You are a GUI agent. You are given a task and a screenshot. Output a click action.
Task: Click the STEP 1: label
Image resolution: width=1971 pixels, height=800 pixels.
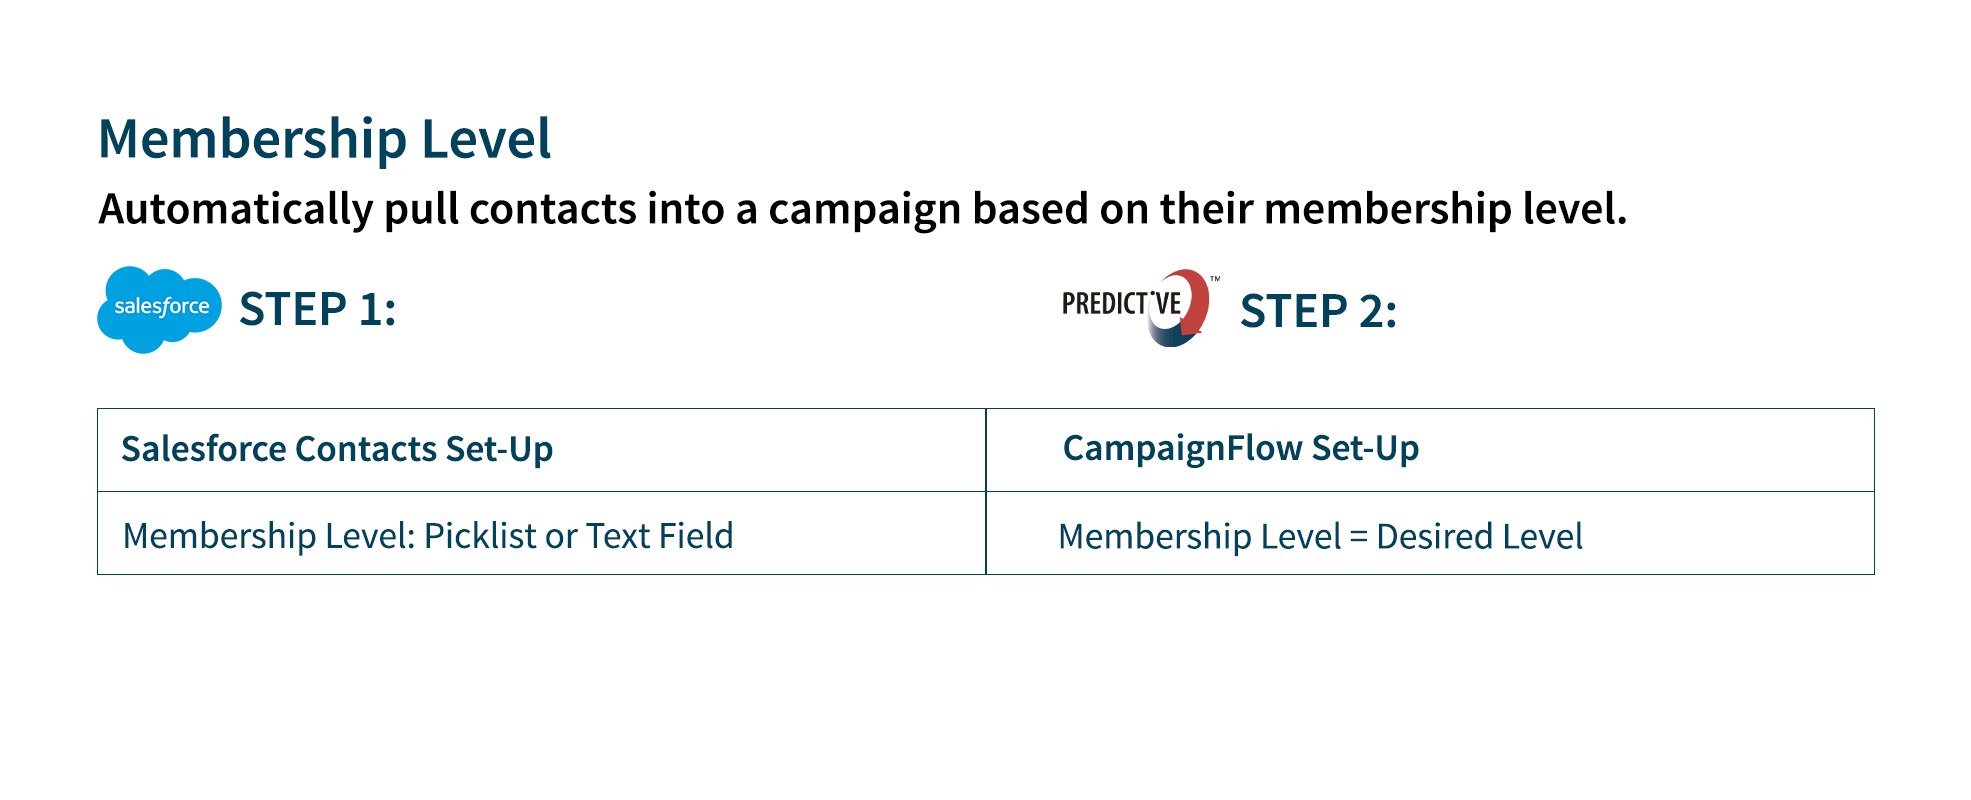click(318, 309)
